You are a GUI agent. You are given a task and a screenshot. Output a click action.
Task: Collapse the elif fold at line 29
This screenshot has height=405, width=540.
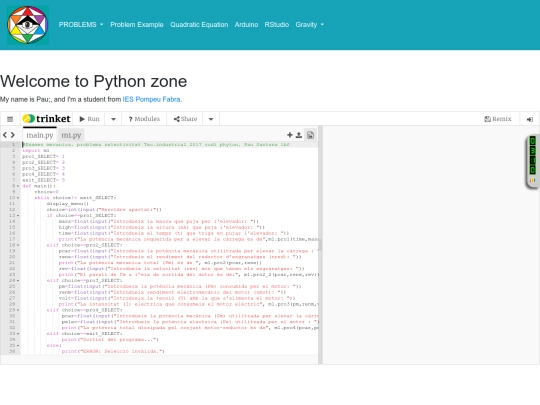(18, 310)
